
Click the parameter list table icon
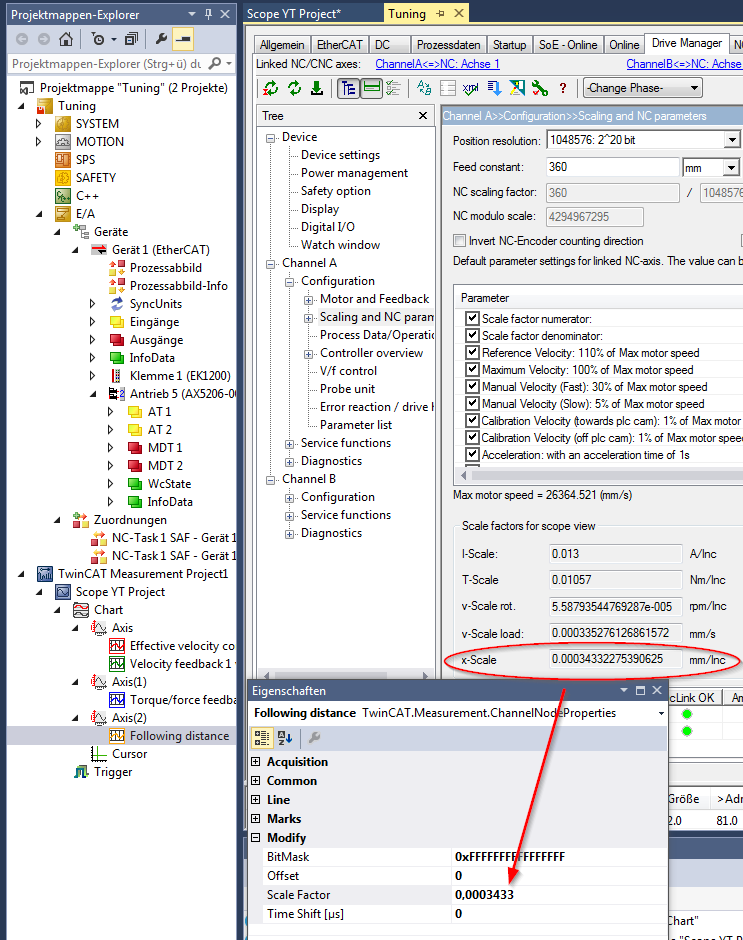(447, 89)
